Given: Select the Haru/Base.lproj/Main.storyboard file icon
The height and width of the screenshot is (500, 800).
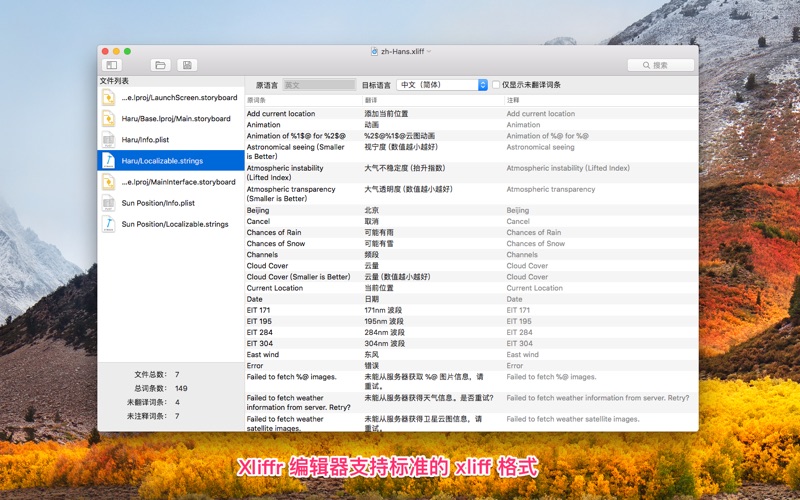Looking at the screenshot, I should (x=108, y=119).
